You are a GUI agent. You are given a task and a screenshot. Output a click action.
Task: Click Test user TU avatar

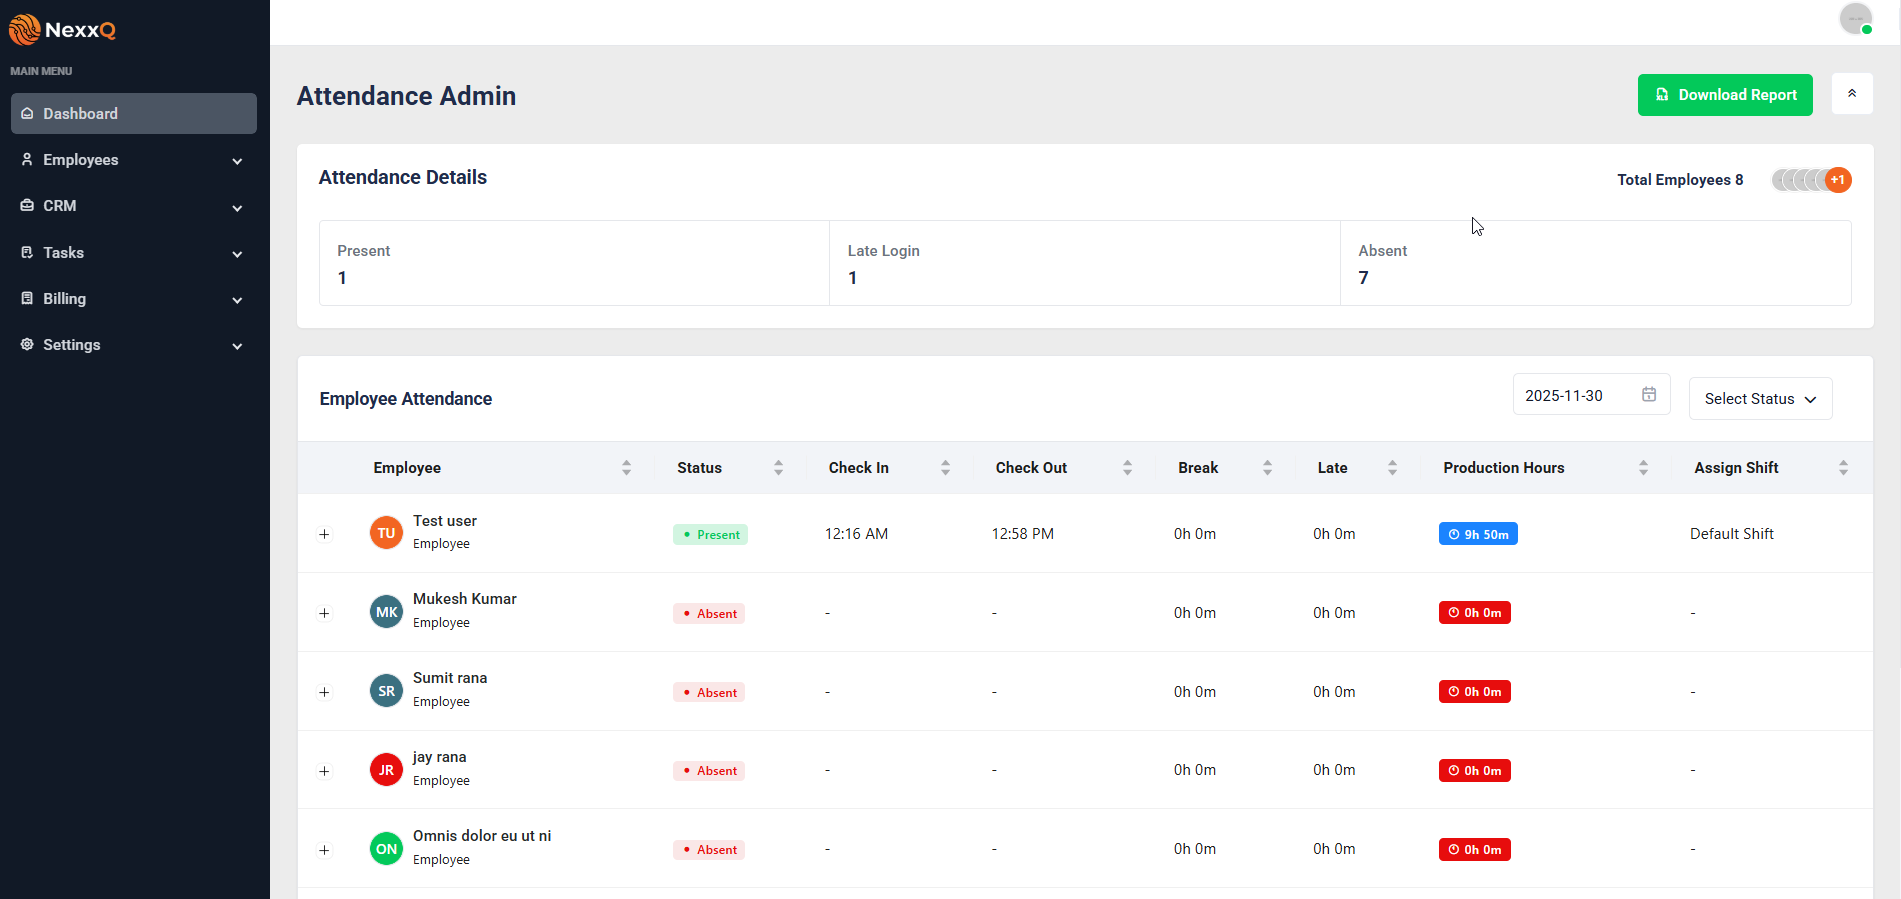(x=386, y=533)
